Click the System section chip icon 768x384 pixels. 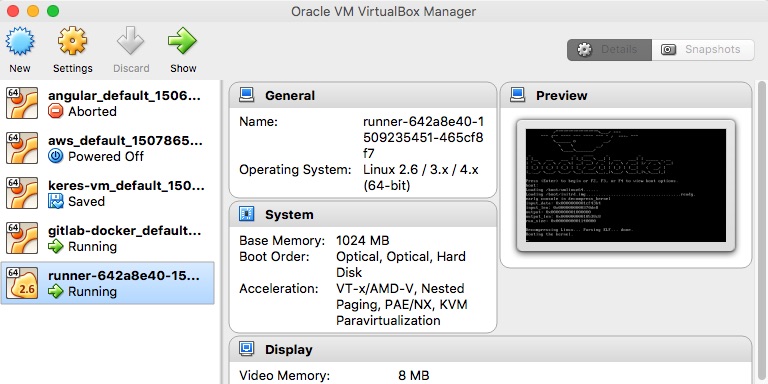click(x=246, y=214)
